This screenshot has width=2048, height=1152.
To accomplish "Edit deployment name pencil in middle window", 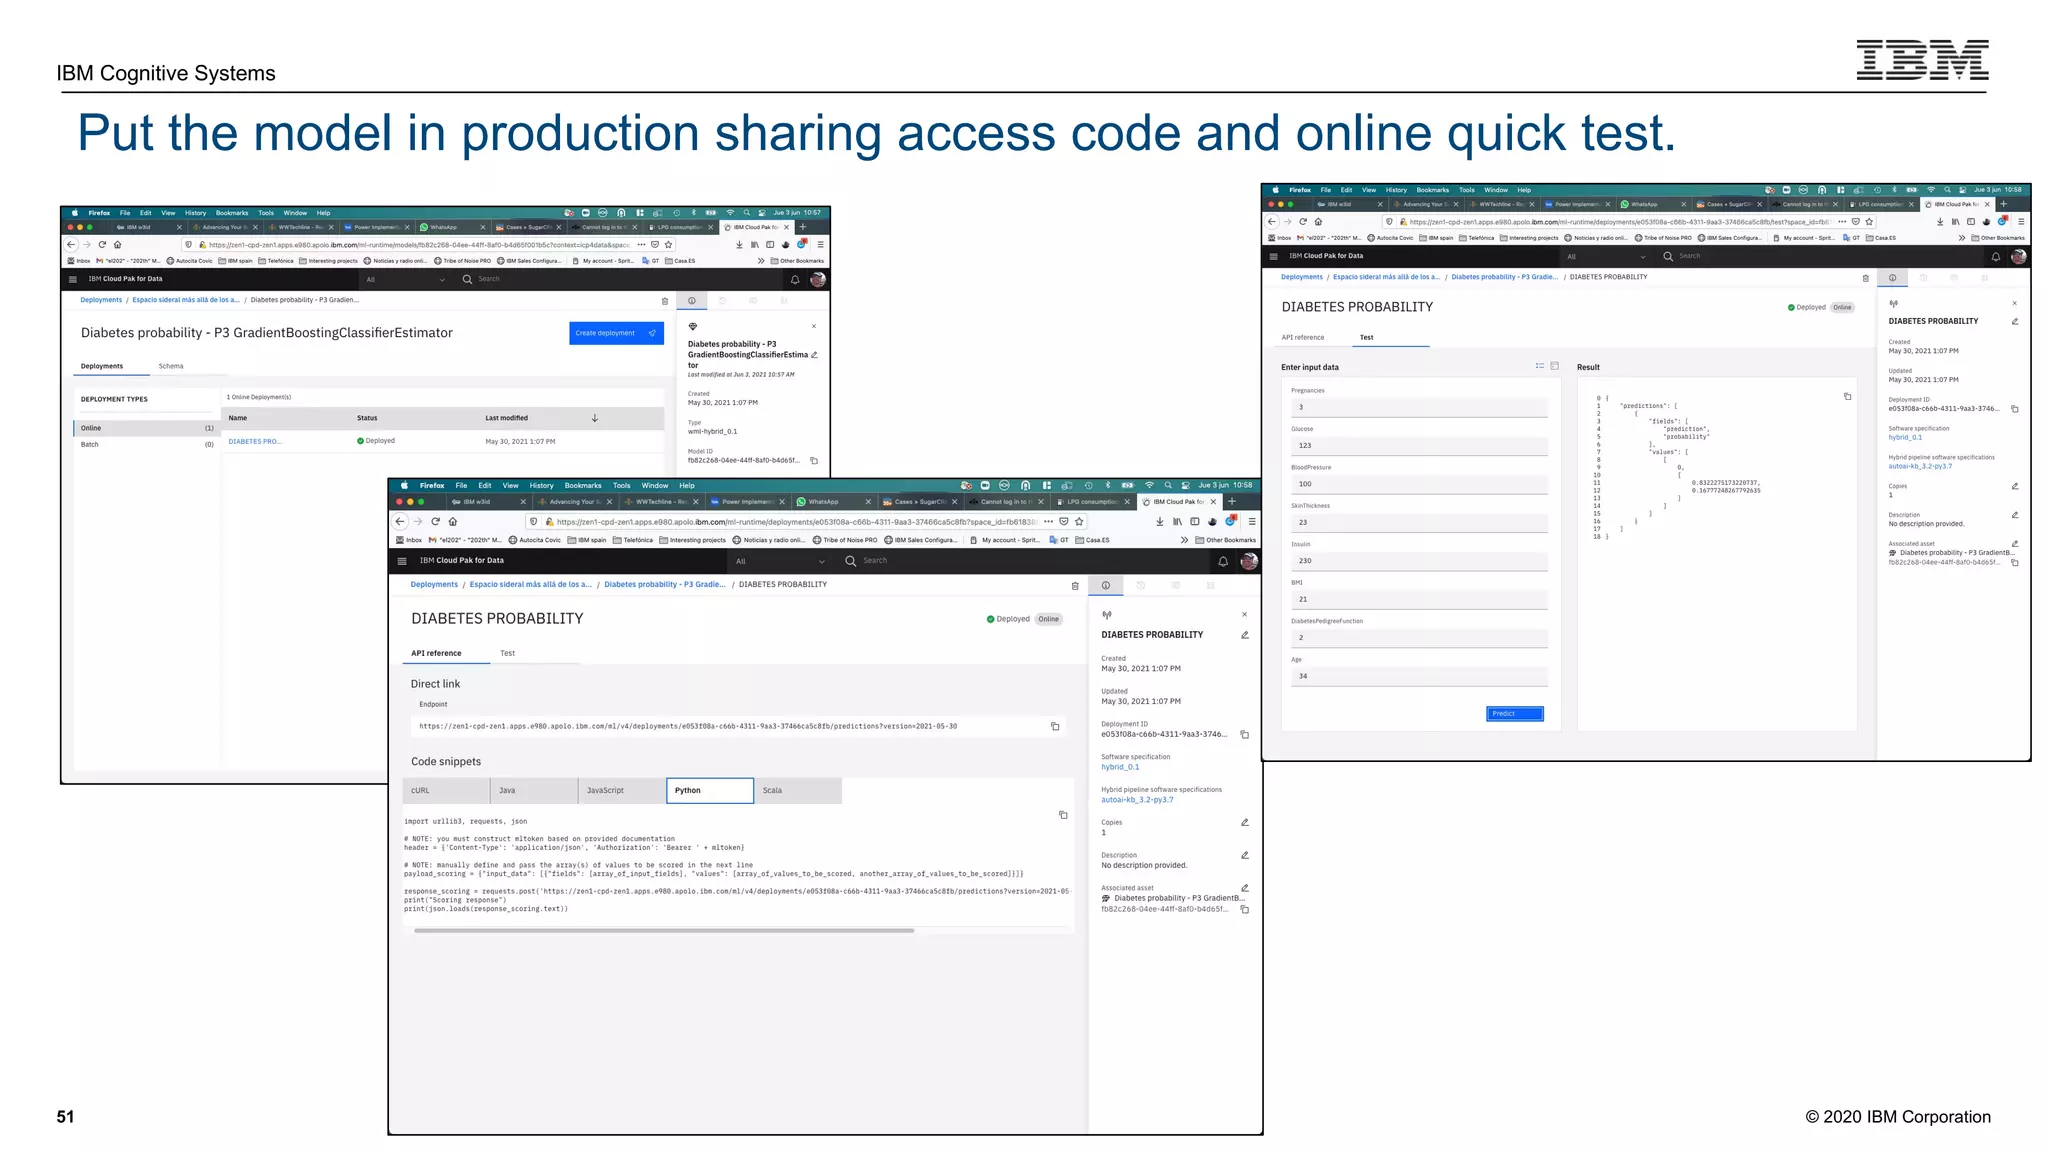I will coord(1245,635).
